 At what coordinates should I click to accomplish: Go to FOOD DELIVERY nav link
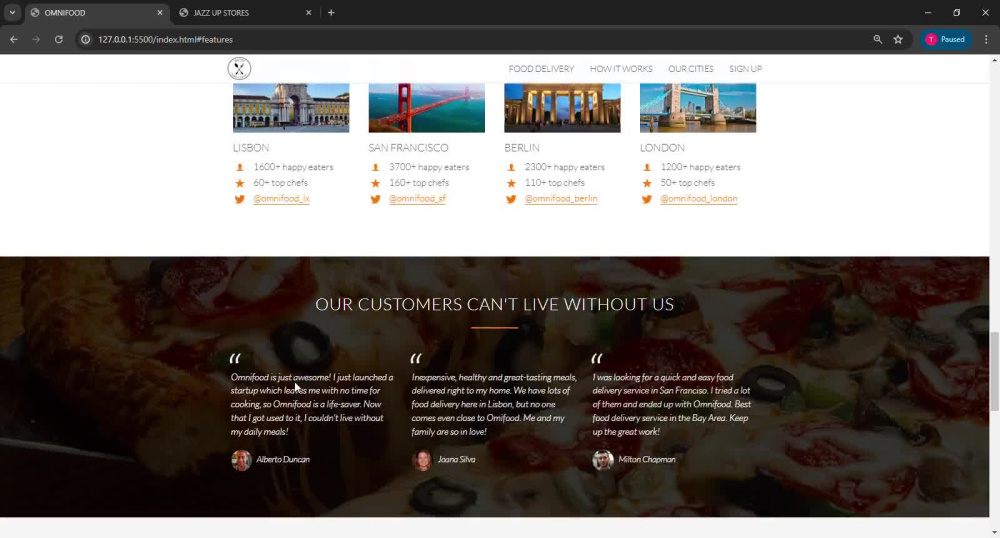click(541, 69)
